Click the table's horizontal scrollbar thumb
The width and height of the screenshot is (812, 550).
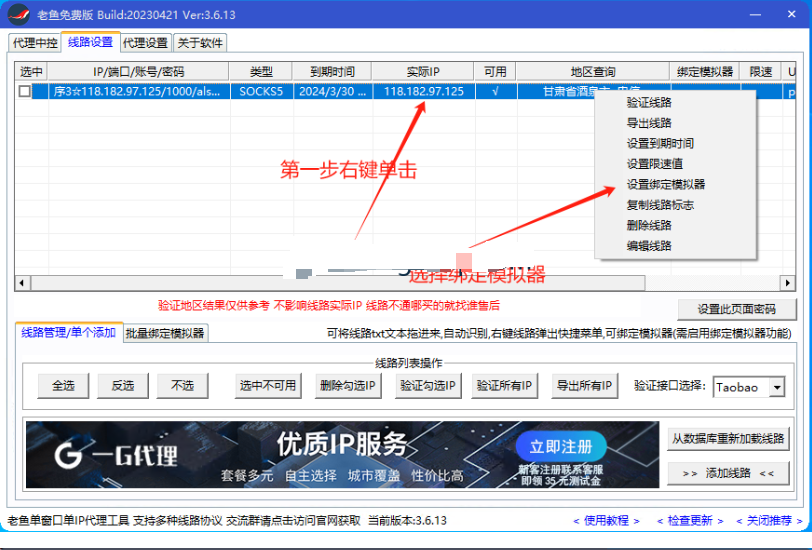tap(338, 283)
